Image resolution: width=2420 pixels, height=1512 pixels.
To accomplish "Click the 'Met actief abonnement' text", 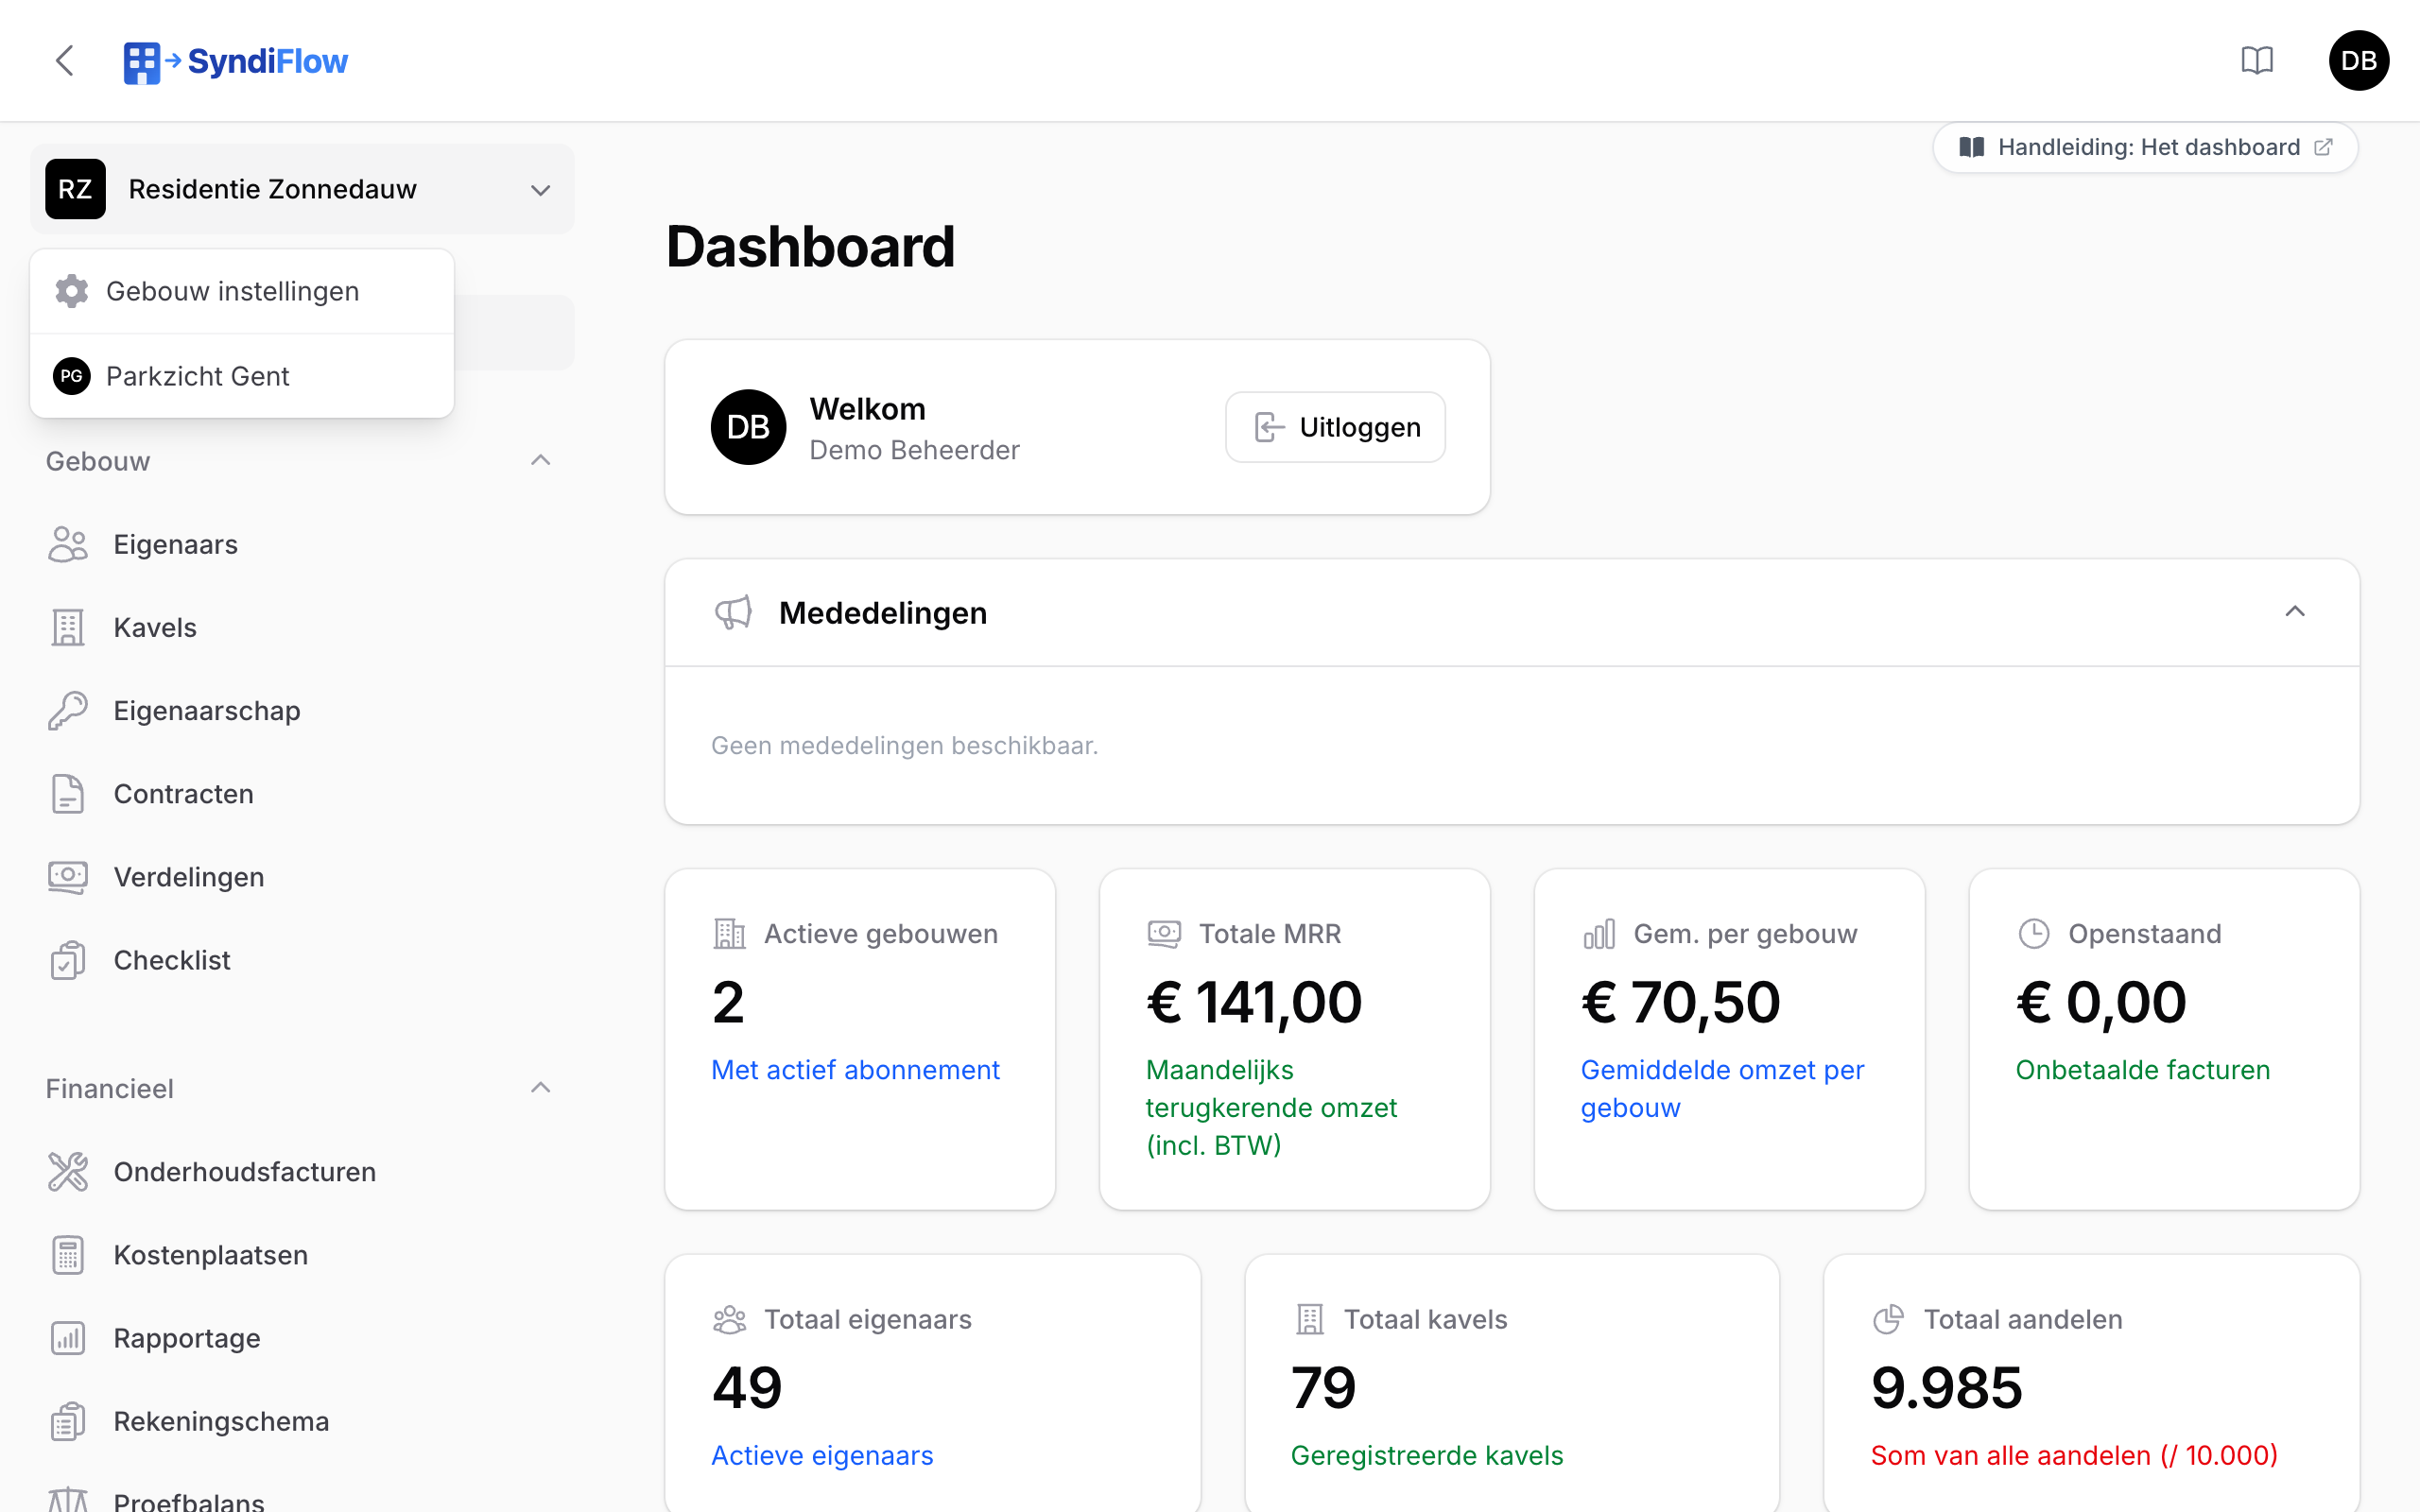I will tap(855, 1070).
